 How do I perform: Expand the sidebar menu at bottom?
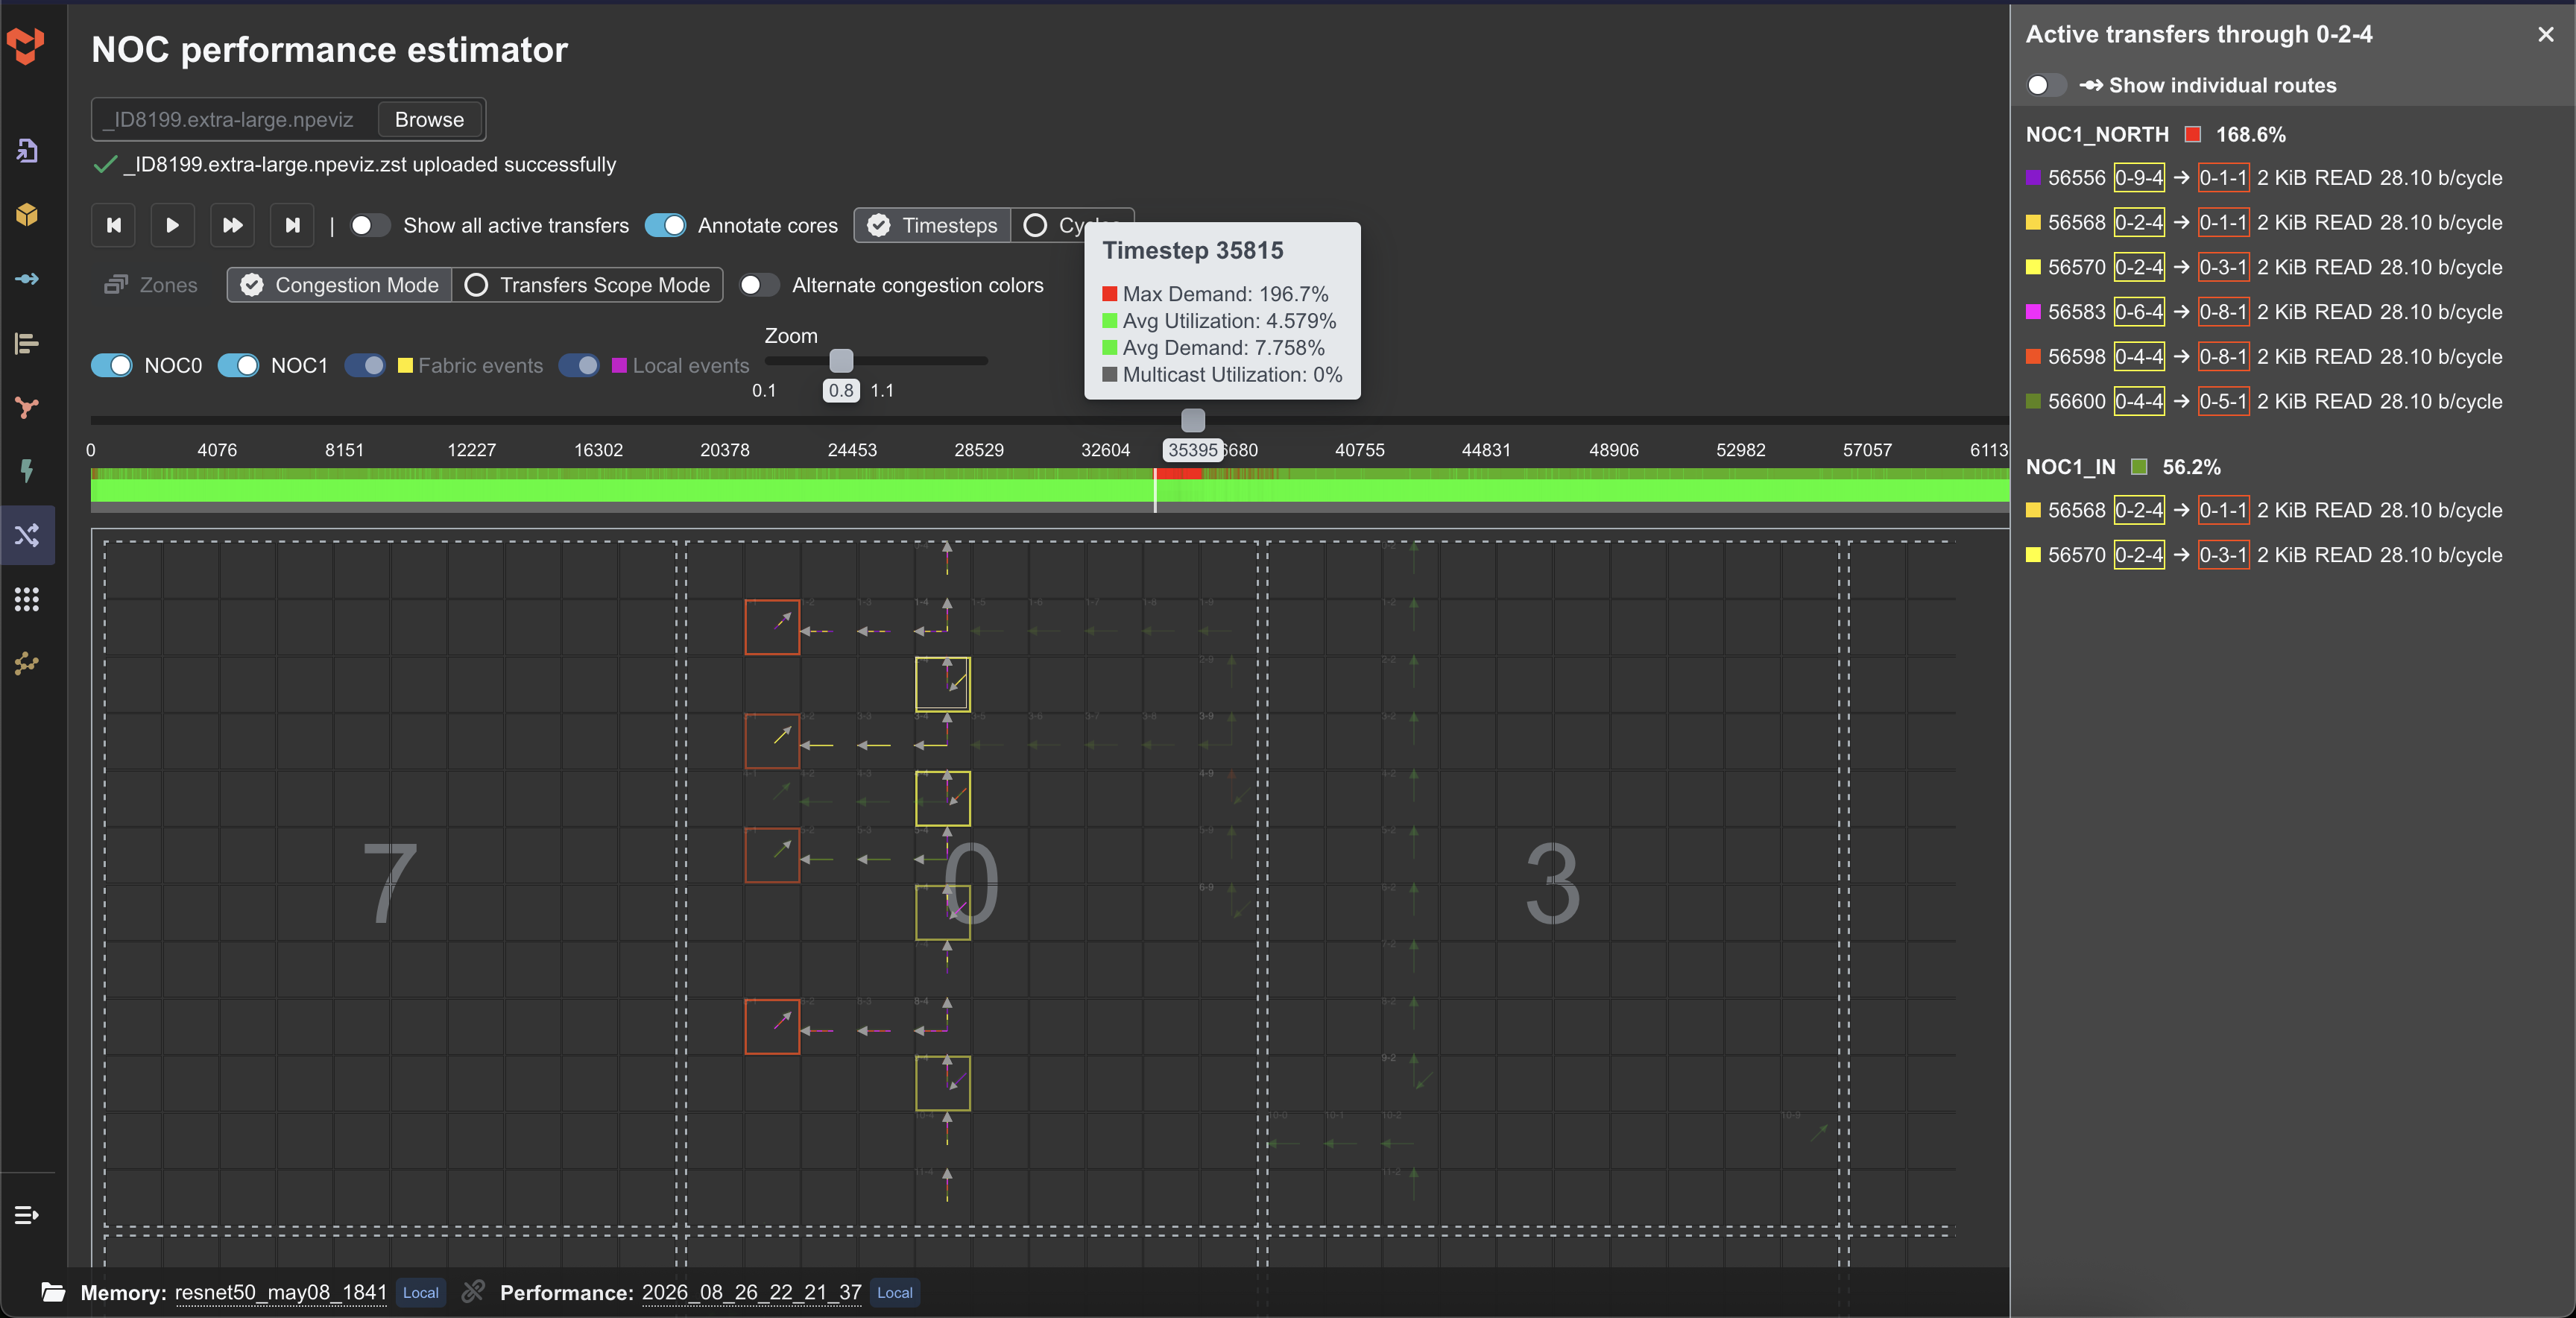[27, 1215]
